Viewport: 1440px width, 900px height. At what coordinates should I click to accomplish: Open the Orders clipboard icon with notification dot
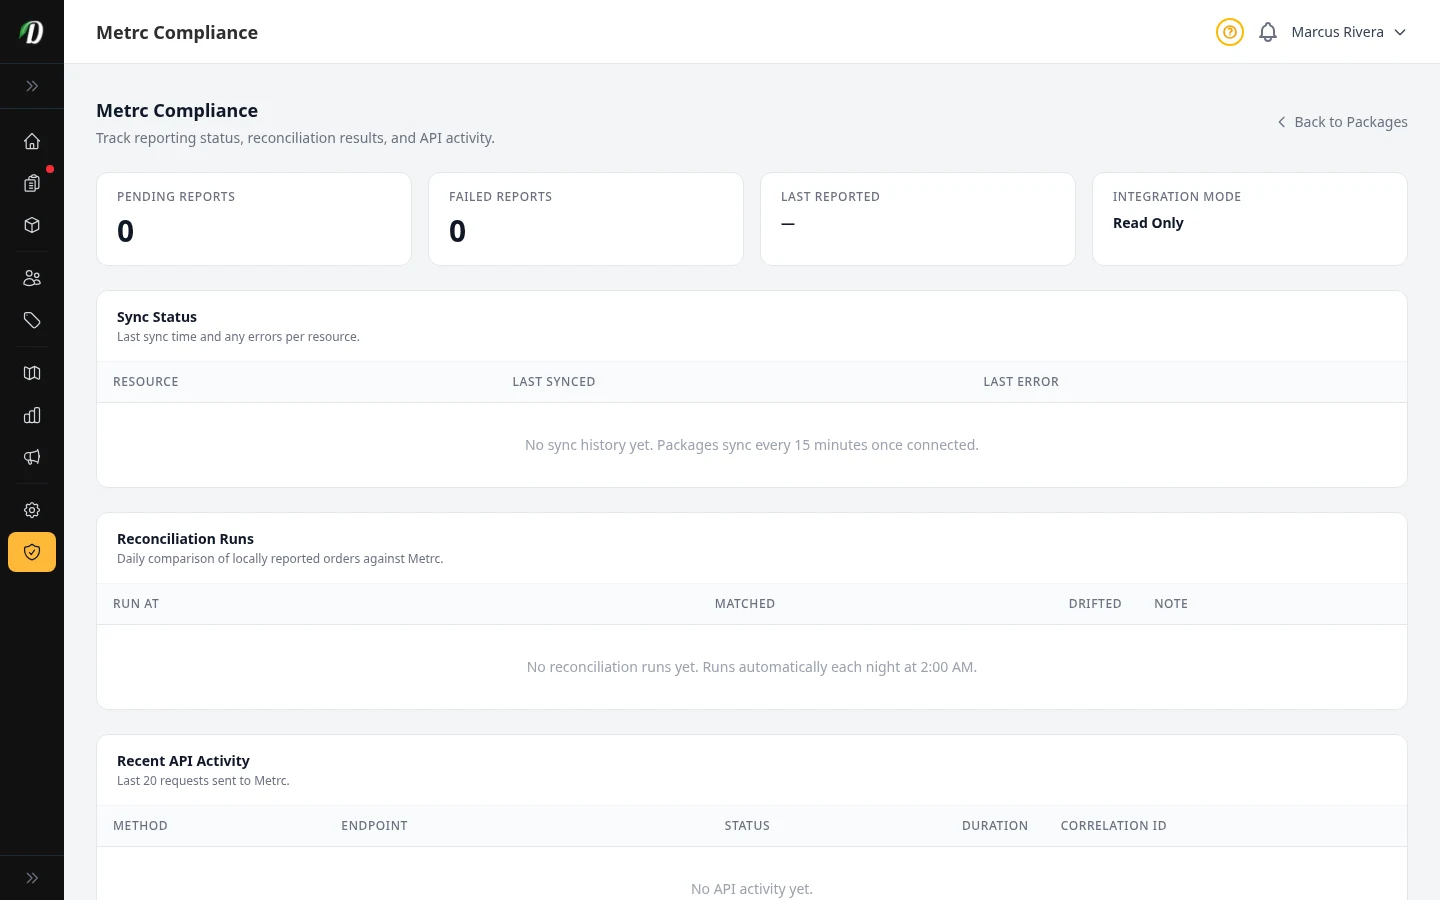tap(32, 184)
